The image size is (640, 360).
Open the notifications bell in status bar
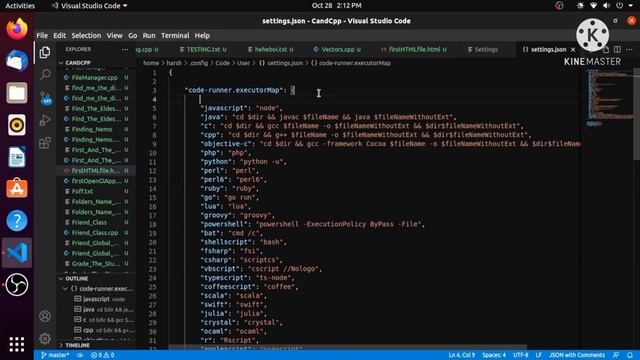630,355
